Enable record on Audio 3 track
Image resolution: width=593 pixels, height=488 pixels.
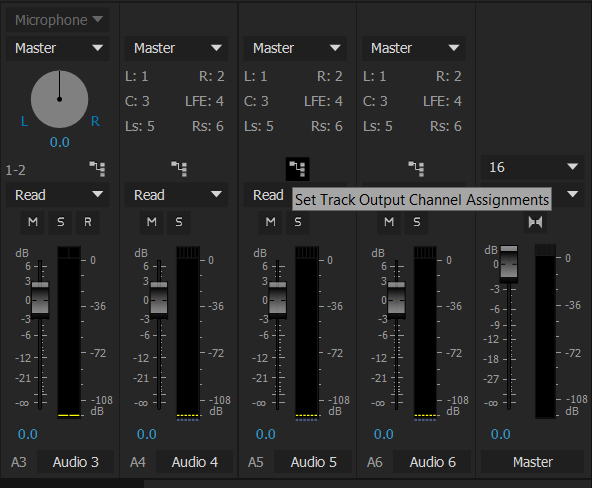(x=88, y=222)
